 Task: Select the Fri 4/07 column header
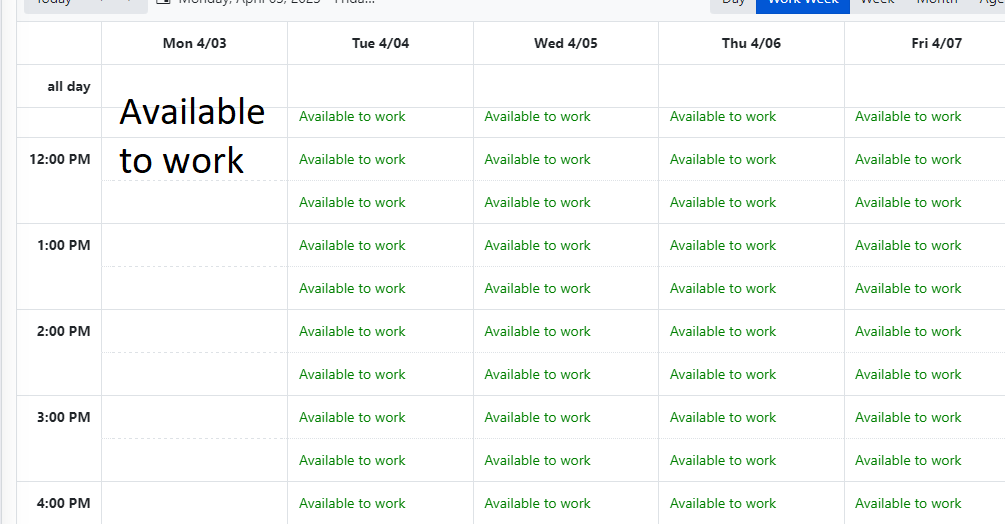tap(936, 43)
